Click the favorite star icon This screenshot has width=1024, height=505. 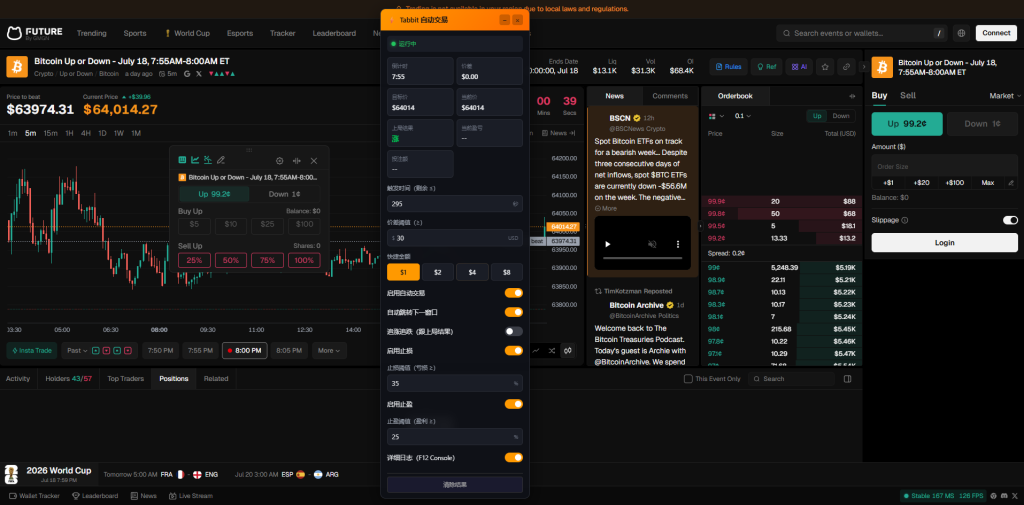click(x=825, y=67)
